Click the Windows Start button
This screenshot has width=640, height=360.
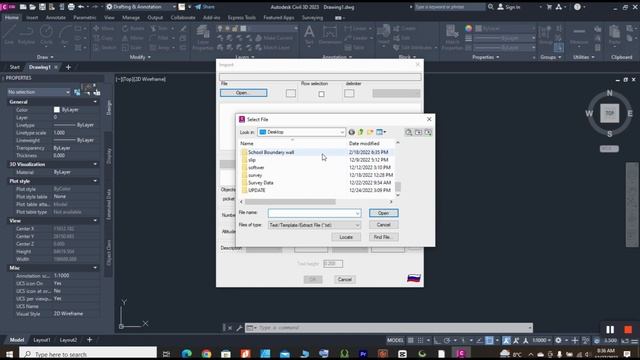pyautogui.click(x=9, y=354)
